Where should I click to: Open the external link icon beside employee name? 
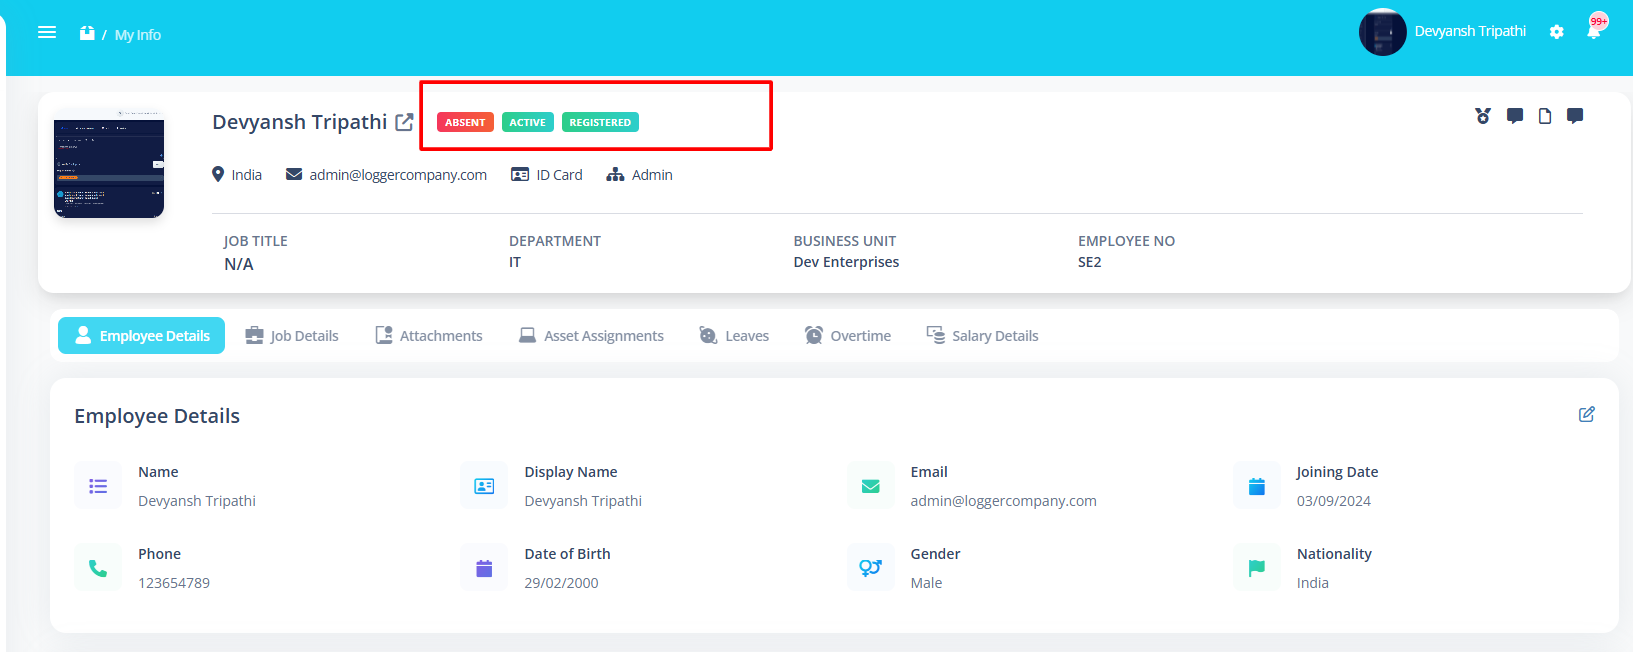pos(404,122)
